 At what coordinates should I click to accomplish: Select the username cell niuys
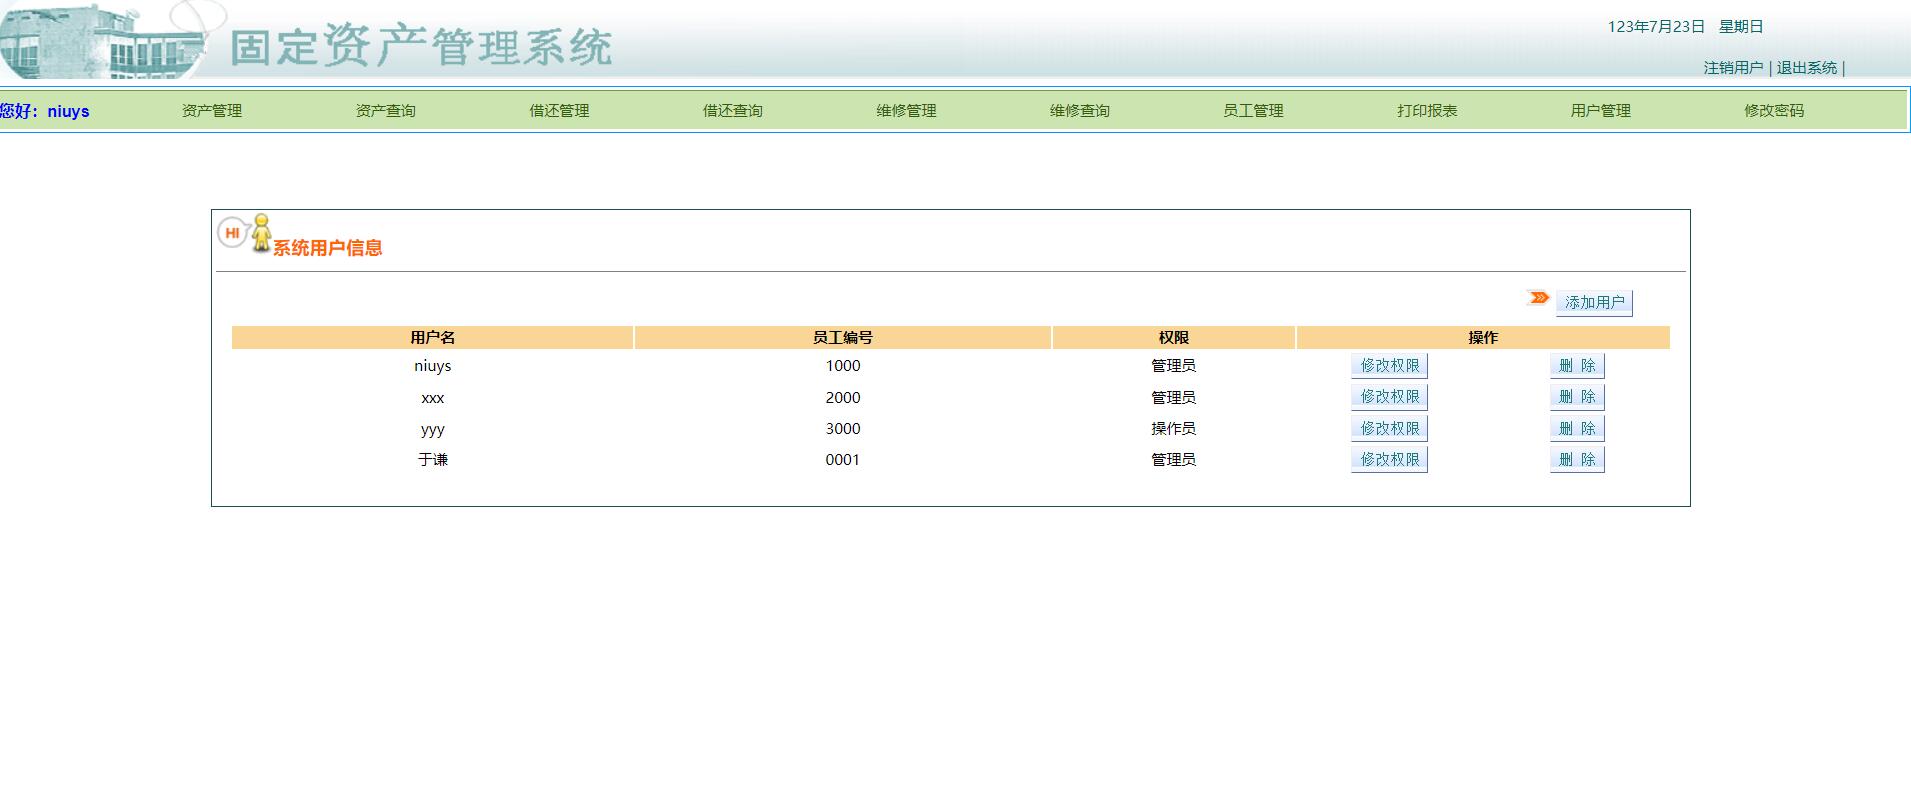point(432,366)
